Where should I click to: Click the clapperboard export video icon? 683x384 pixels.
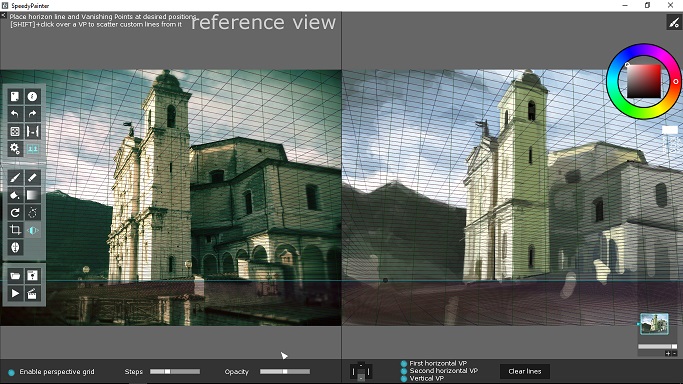coord(32,293)
